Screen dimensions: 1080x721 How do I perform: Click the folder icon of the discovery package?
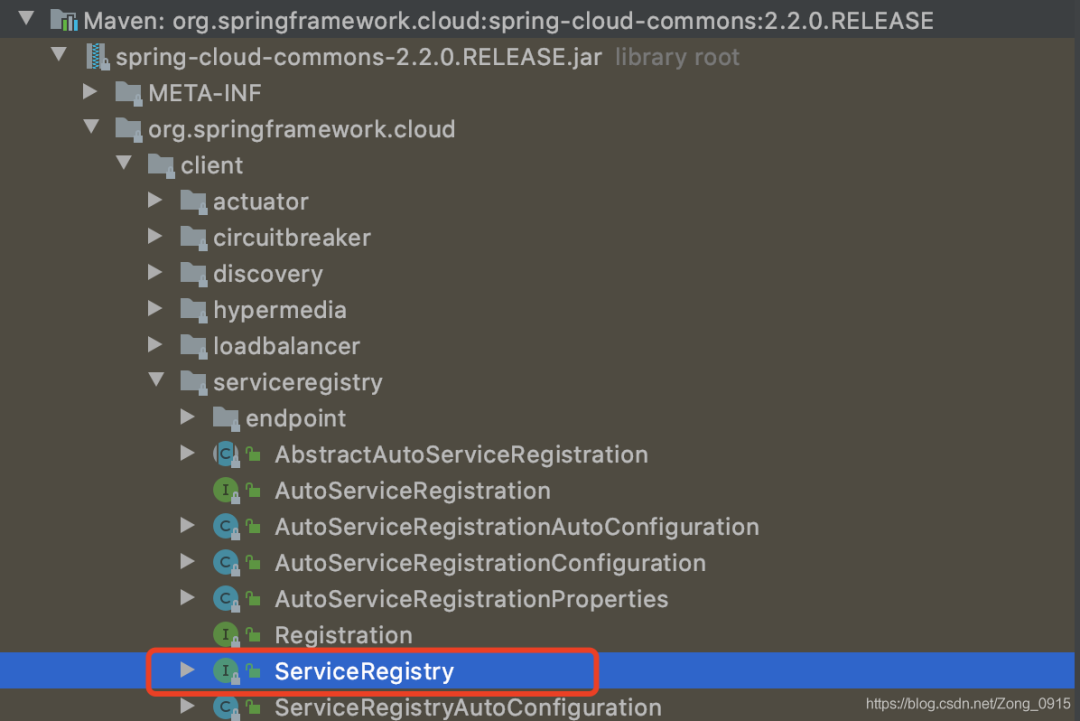[x=193, y=273]
